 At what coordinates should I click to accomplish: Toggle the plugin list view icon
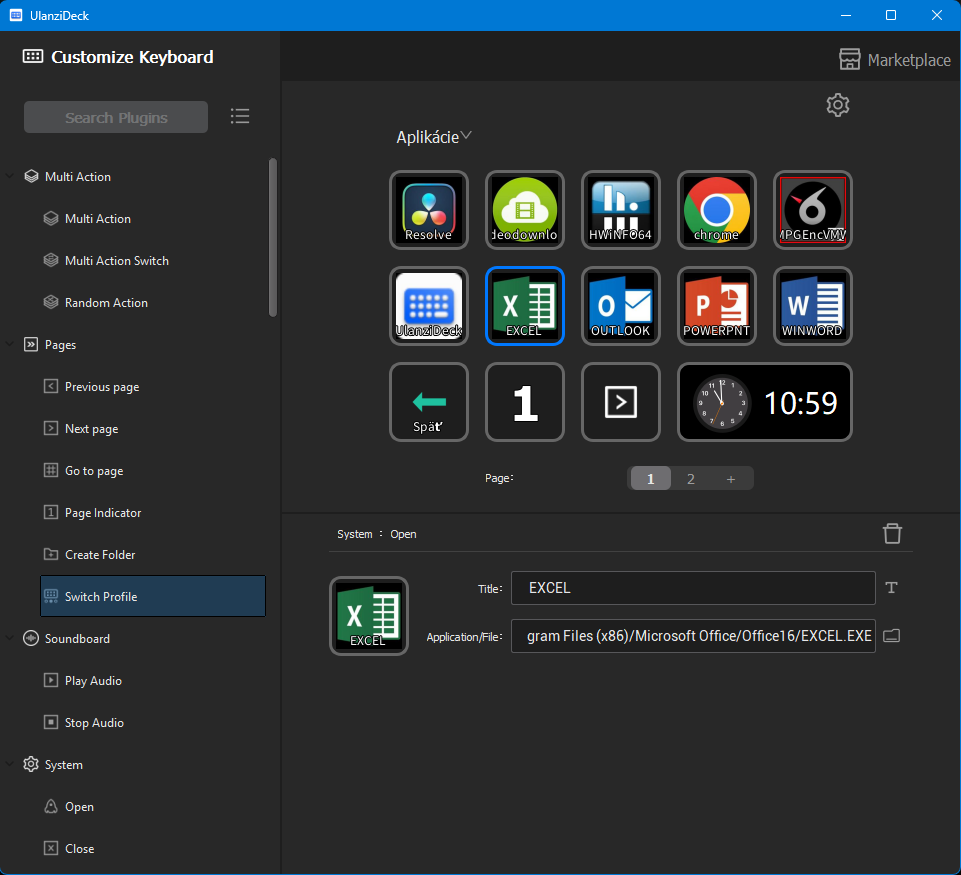tap(240, 117)
